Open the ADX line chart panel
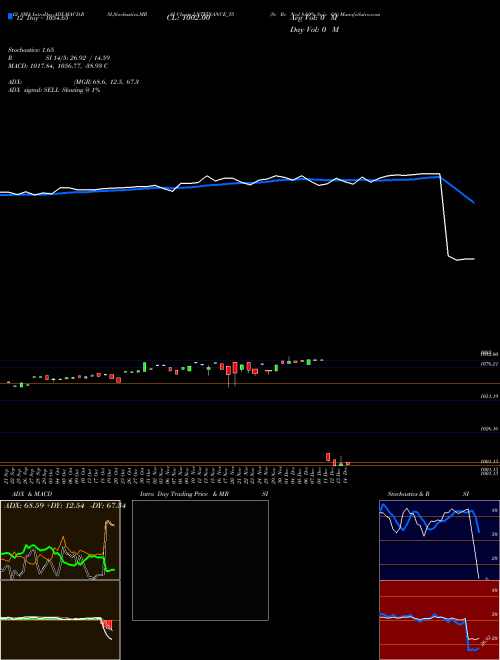Screen dimensions: 500x660 click(60, 540)
